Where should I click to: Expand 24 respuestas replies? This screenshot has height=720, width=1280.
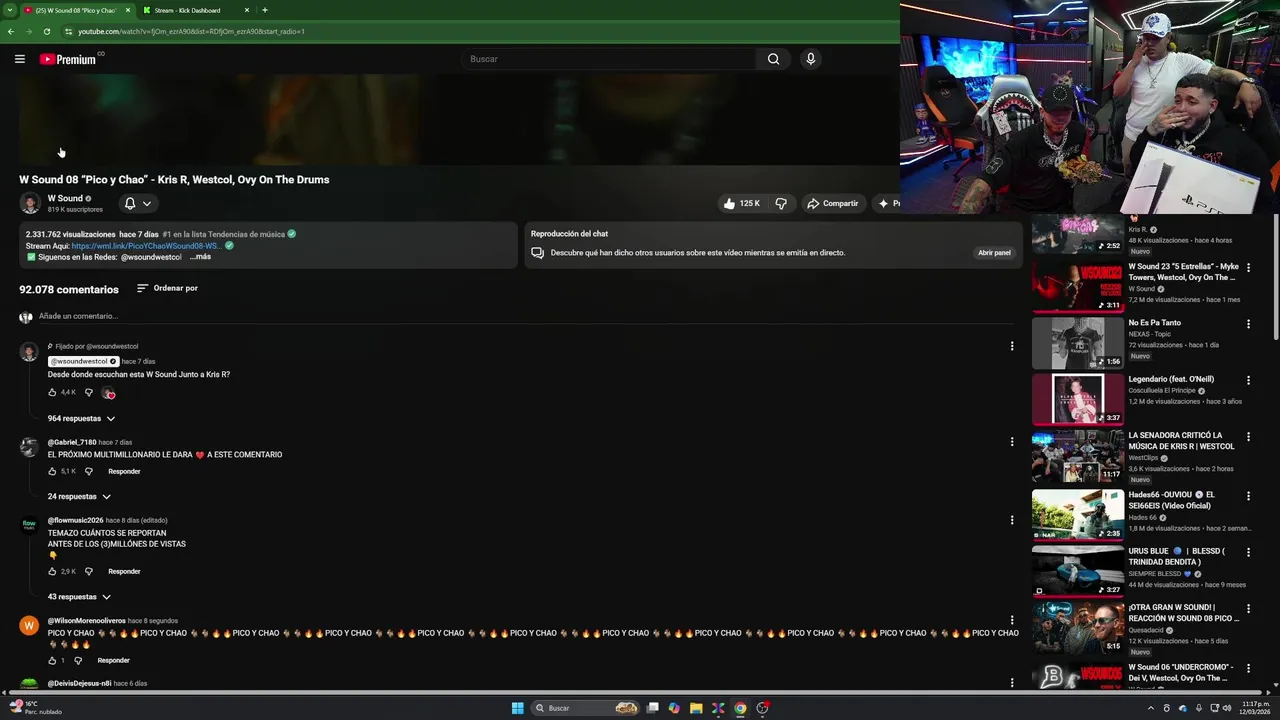pos(79,496)
